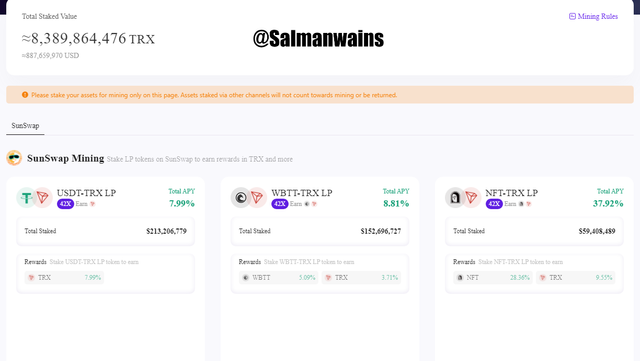
Task: Open the Mining Rules link
Action: click(x=593, y=16)
